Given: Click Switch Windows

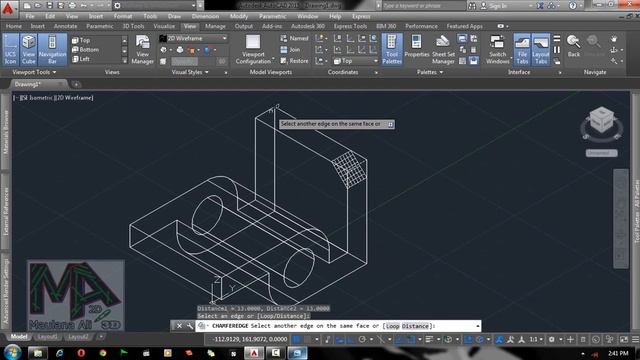Looking at the screenshot, I should coord(498,49).
